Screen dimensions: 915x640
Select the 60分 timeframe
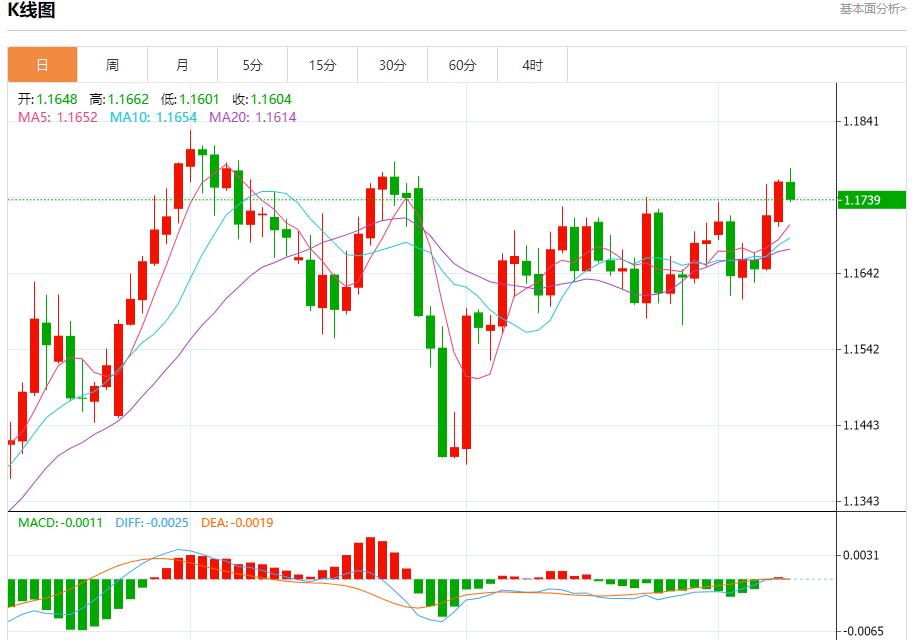tap(462, 64)
